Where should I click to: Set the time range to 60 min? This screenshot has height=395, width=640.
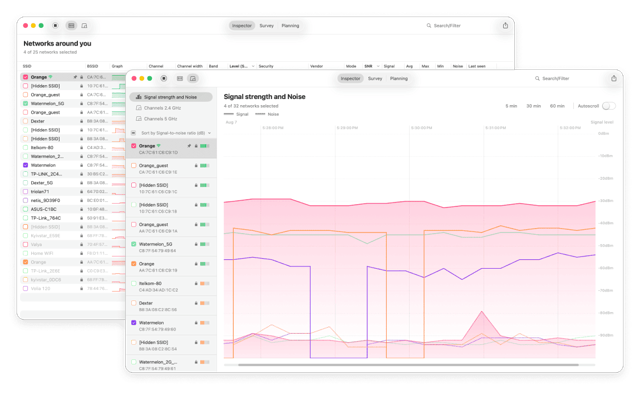coord(557,106)
